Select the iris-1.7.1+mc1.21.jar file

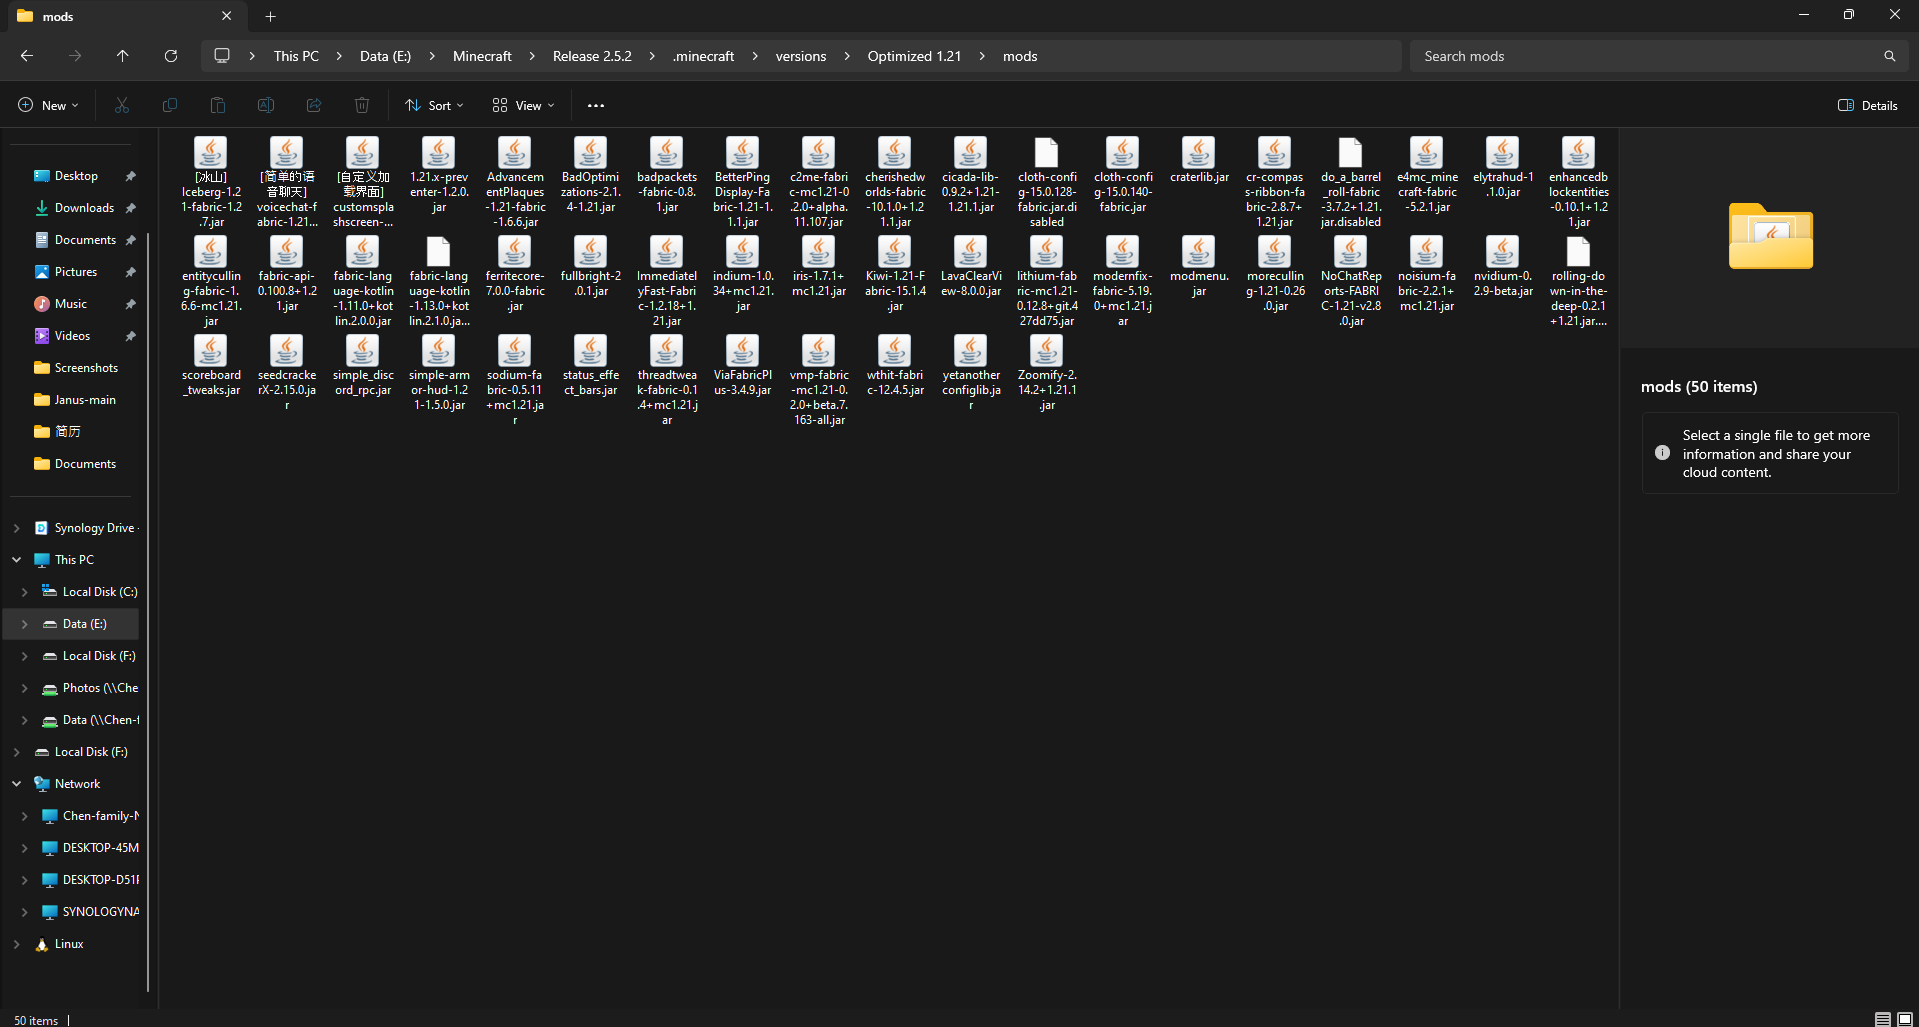(819, 267)
